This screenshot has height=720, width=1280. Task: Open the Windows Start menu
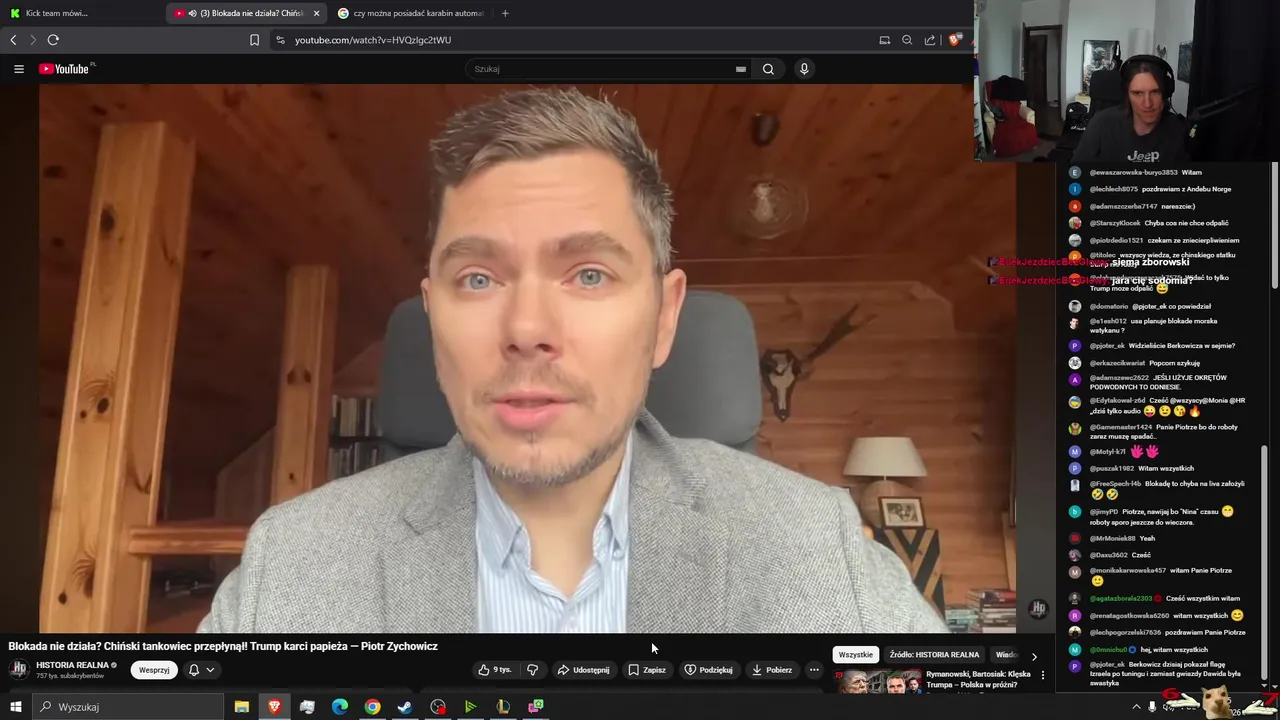tap(15, 707)
